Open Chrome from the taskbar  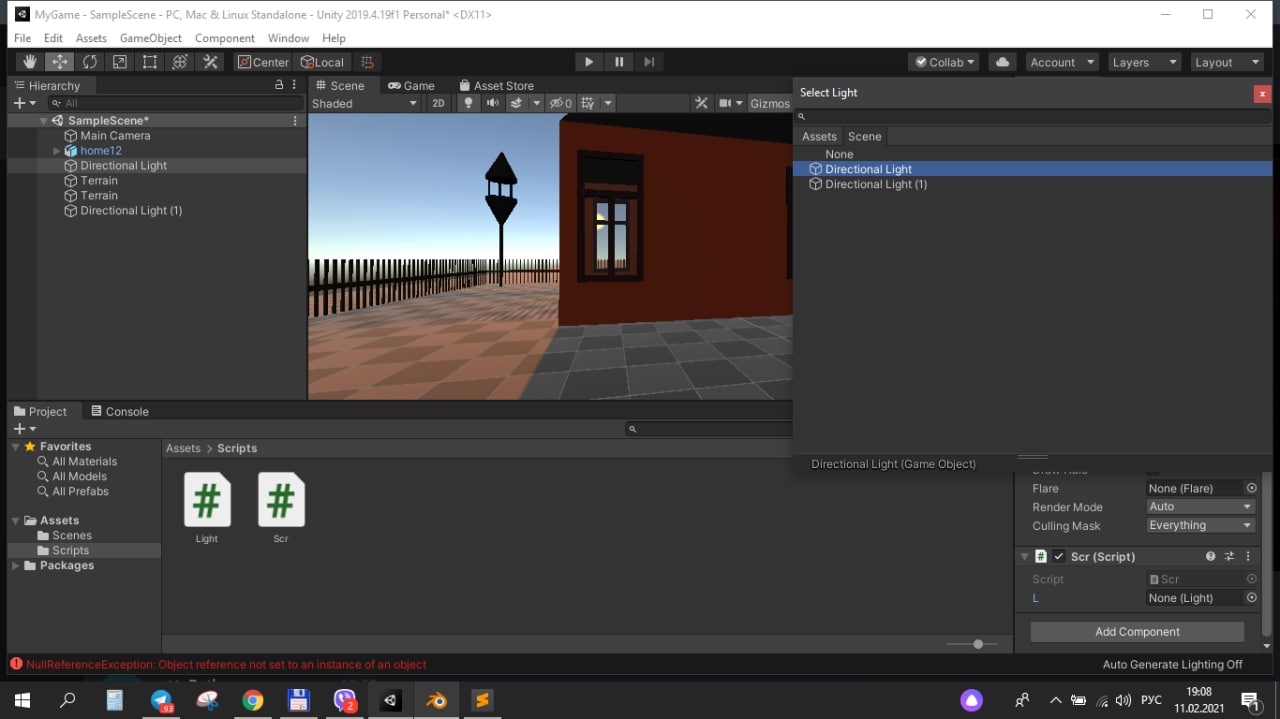tap(253, 700)
